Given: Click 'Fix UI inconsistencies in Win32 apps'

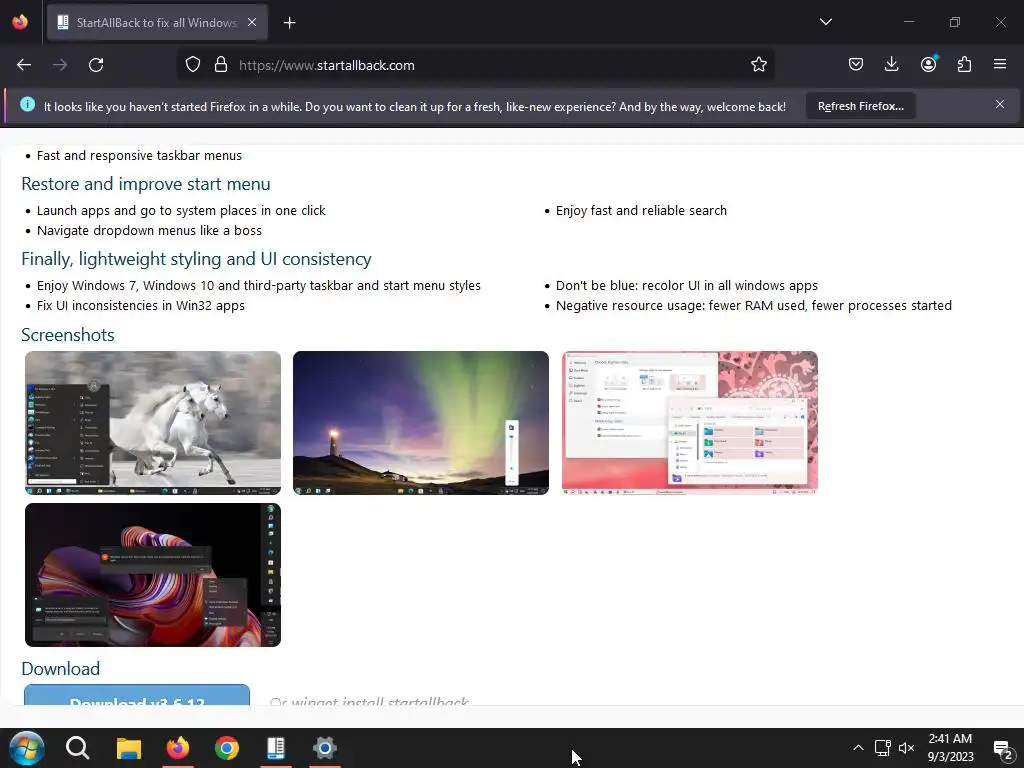Looking at the screenshot, I should tap(140, 306).
